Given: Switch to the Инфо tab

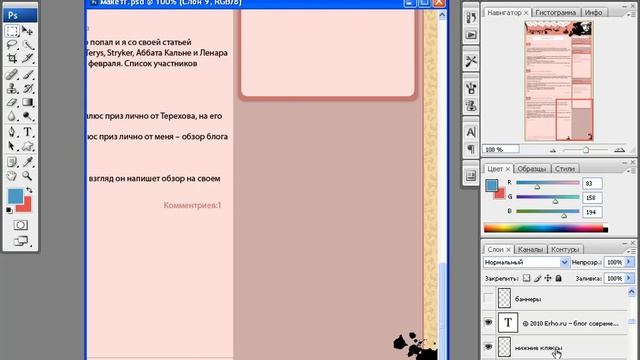Looking at the screenshot, I should tap(593, 13).
